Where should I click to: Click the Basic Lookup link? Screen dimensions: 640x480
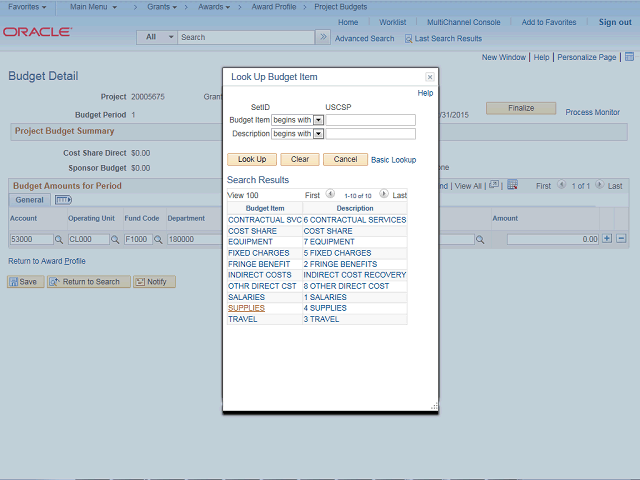point(393,160)
